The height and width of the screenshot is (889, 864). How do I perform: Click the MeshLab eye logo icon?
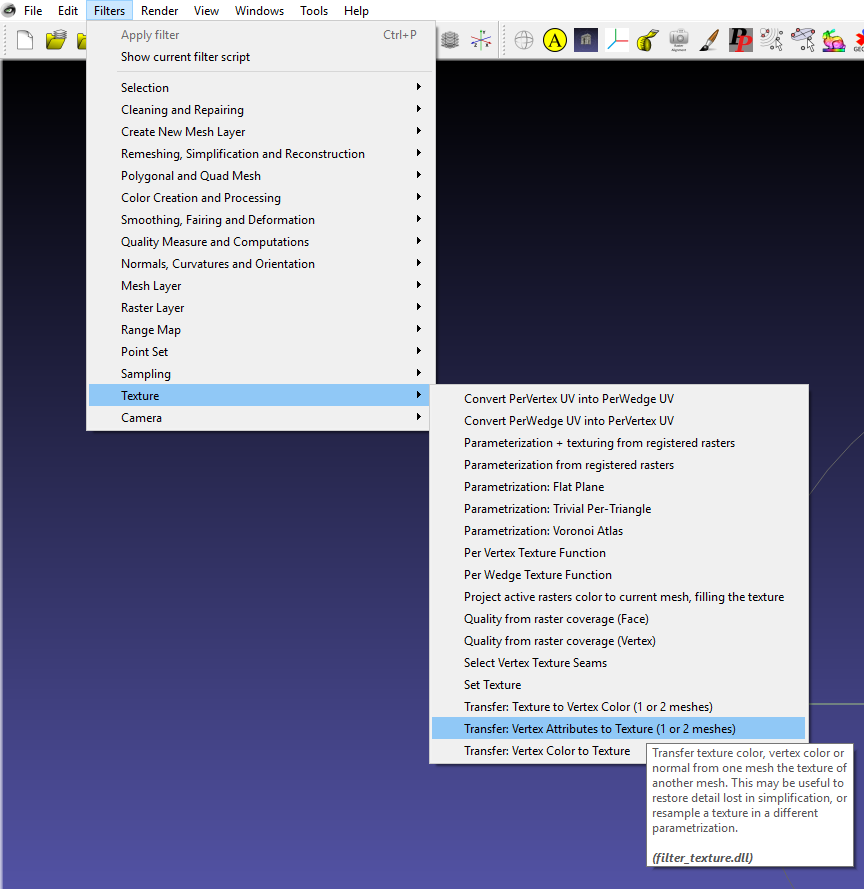click(9, 10)
